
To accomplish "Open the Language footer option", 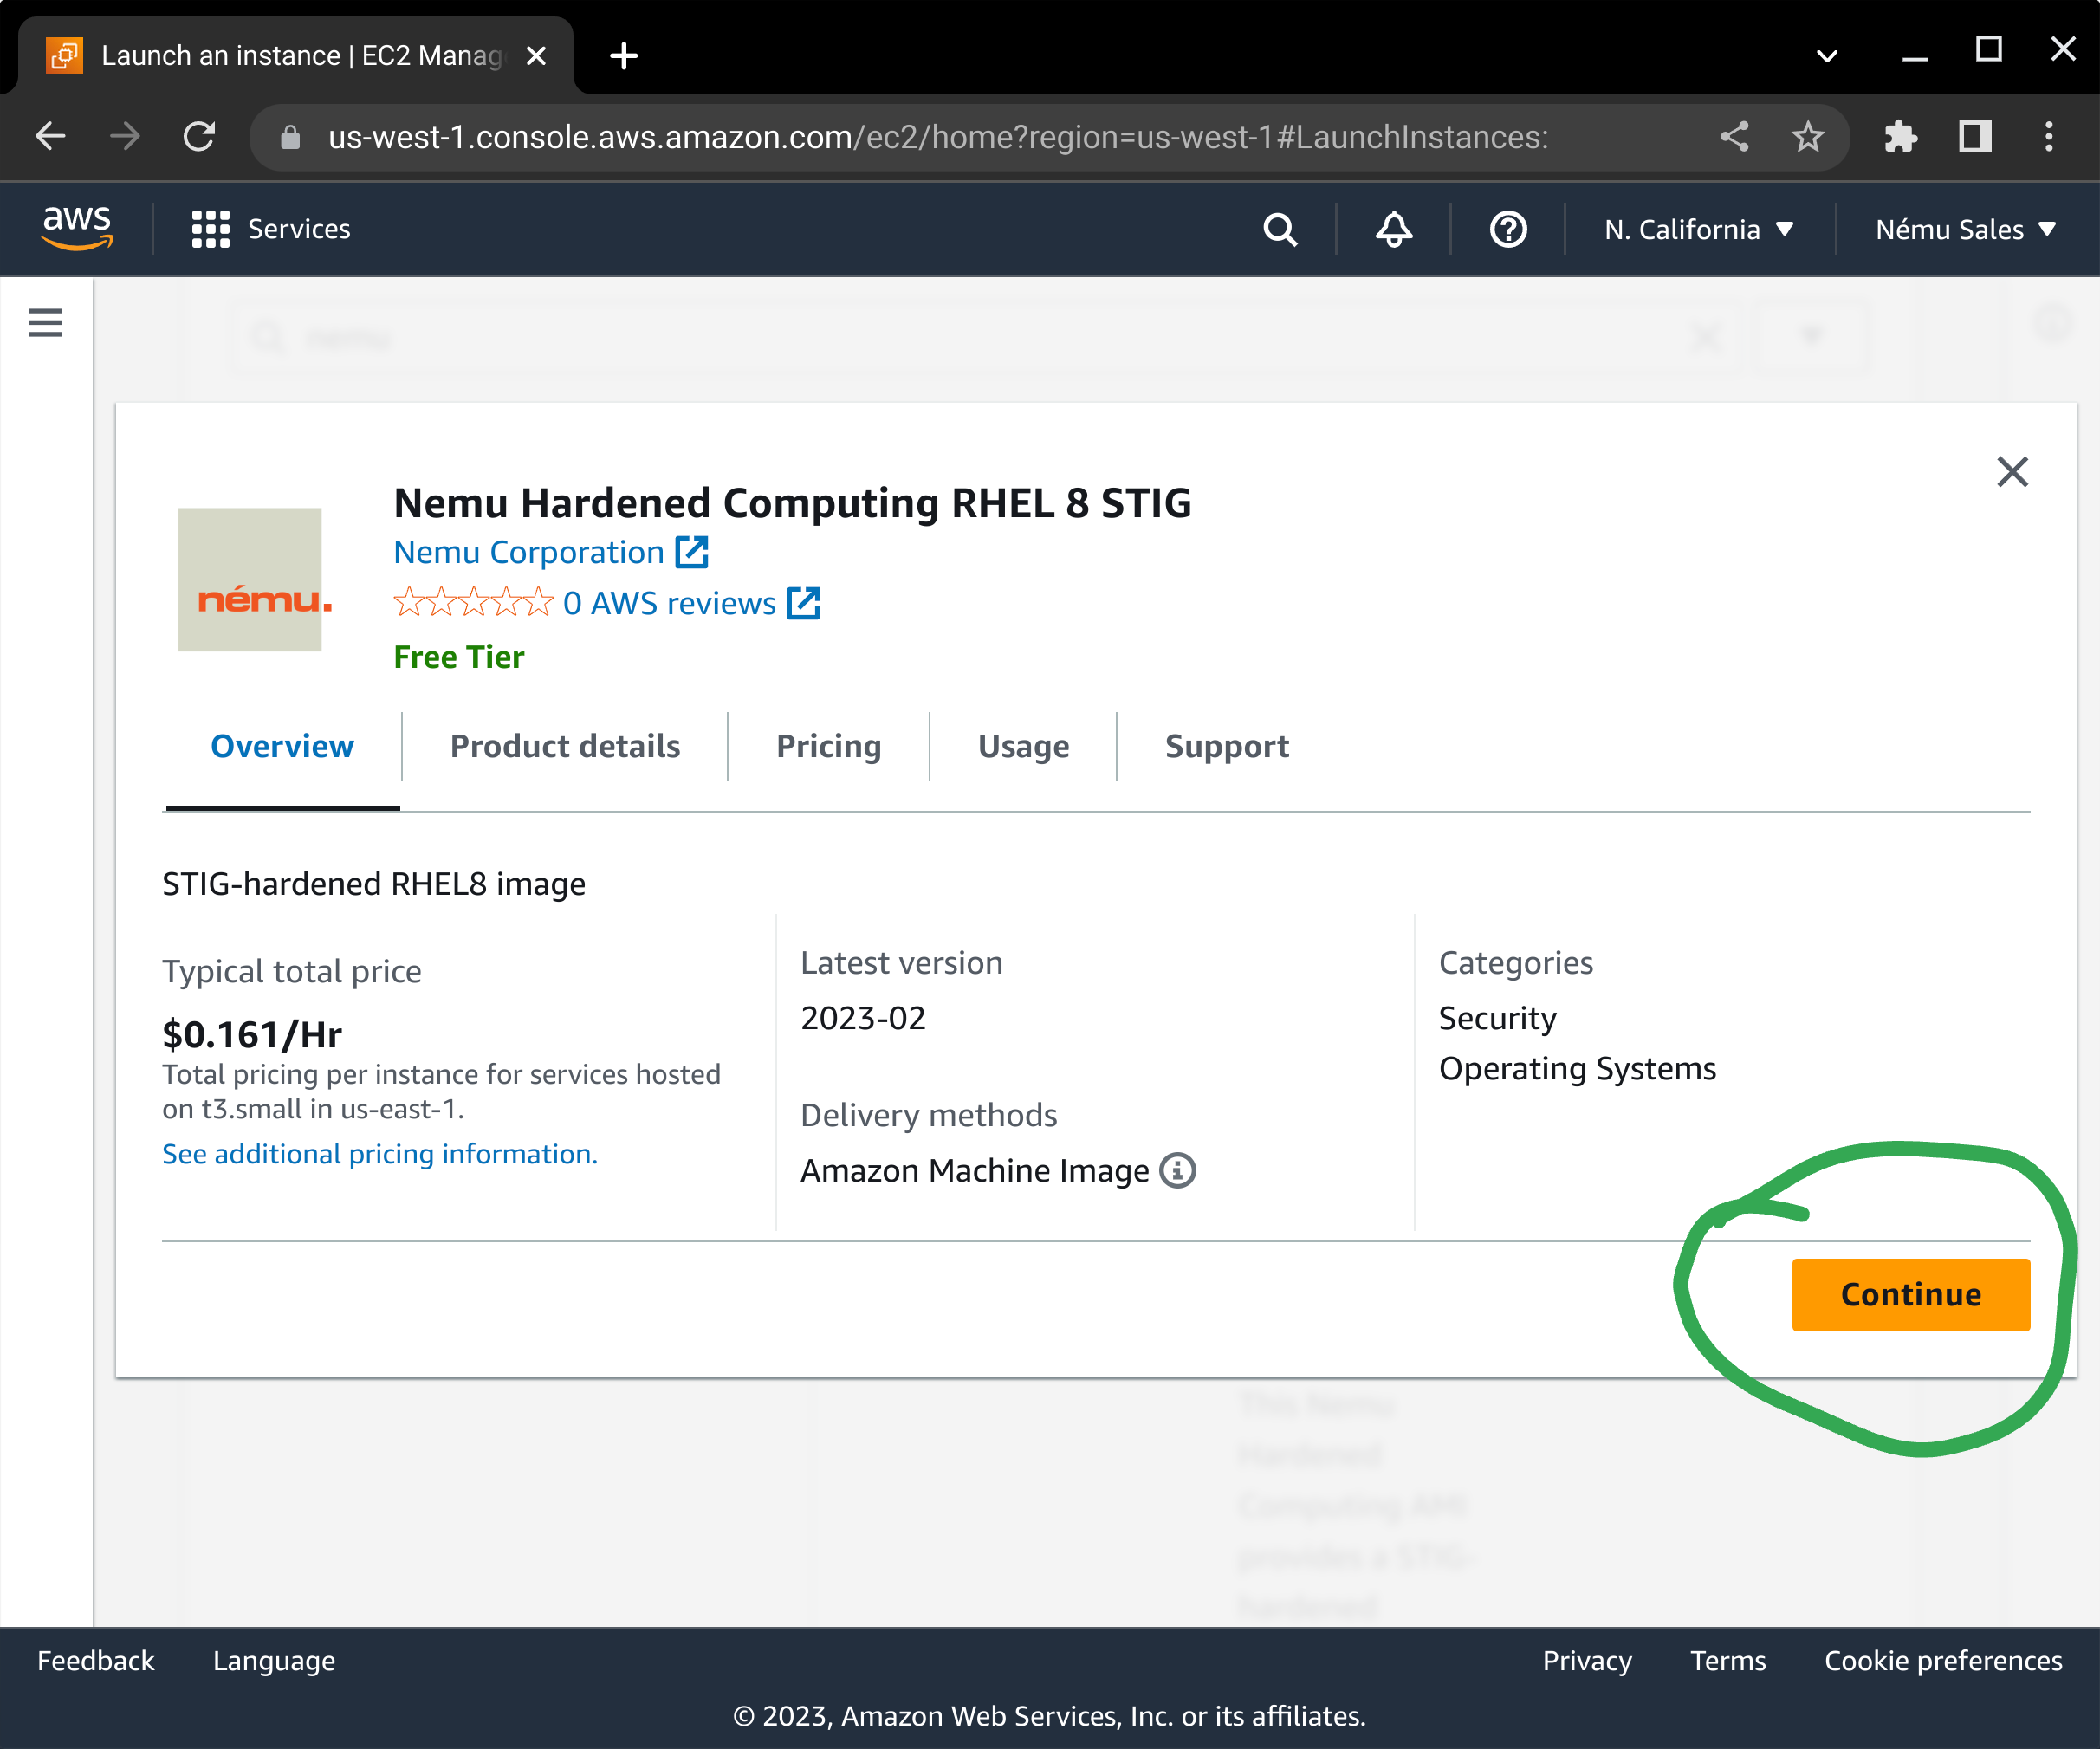I will click(274, 1661).
